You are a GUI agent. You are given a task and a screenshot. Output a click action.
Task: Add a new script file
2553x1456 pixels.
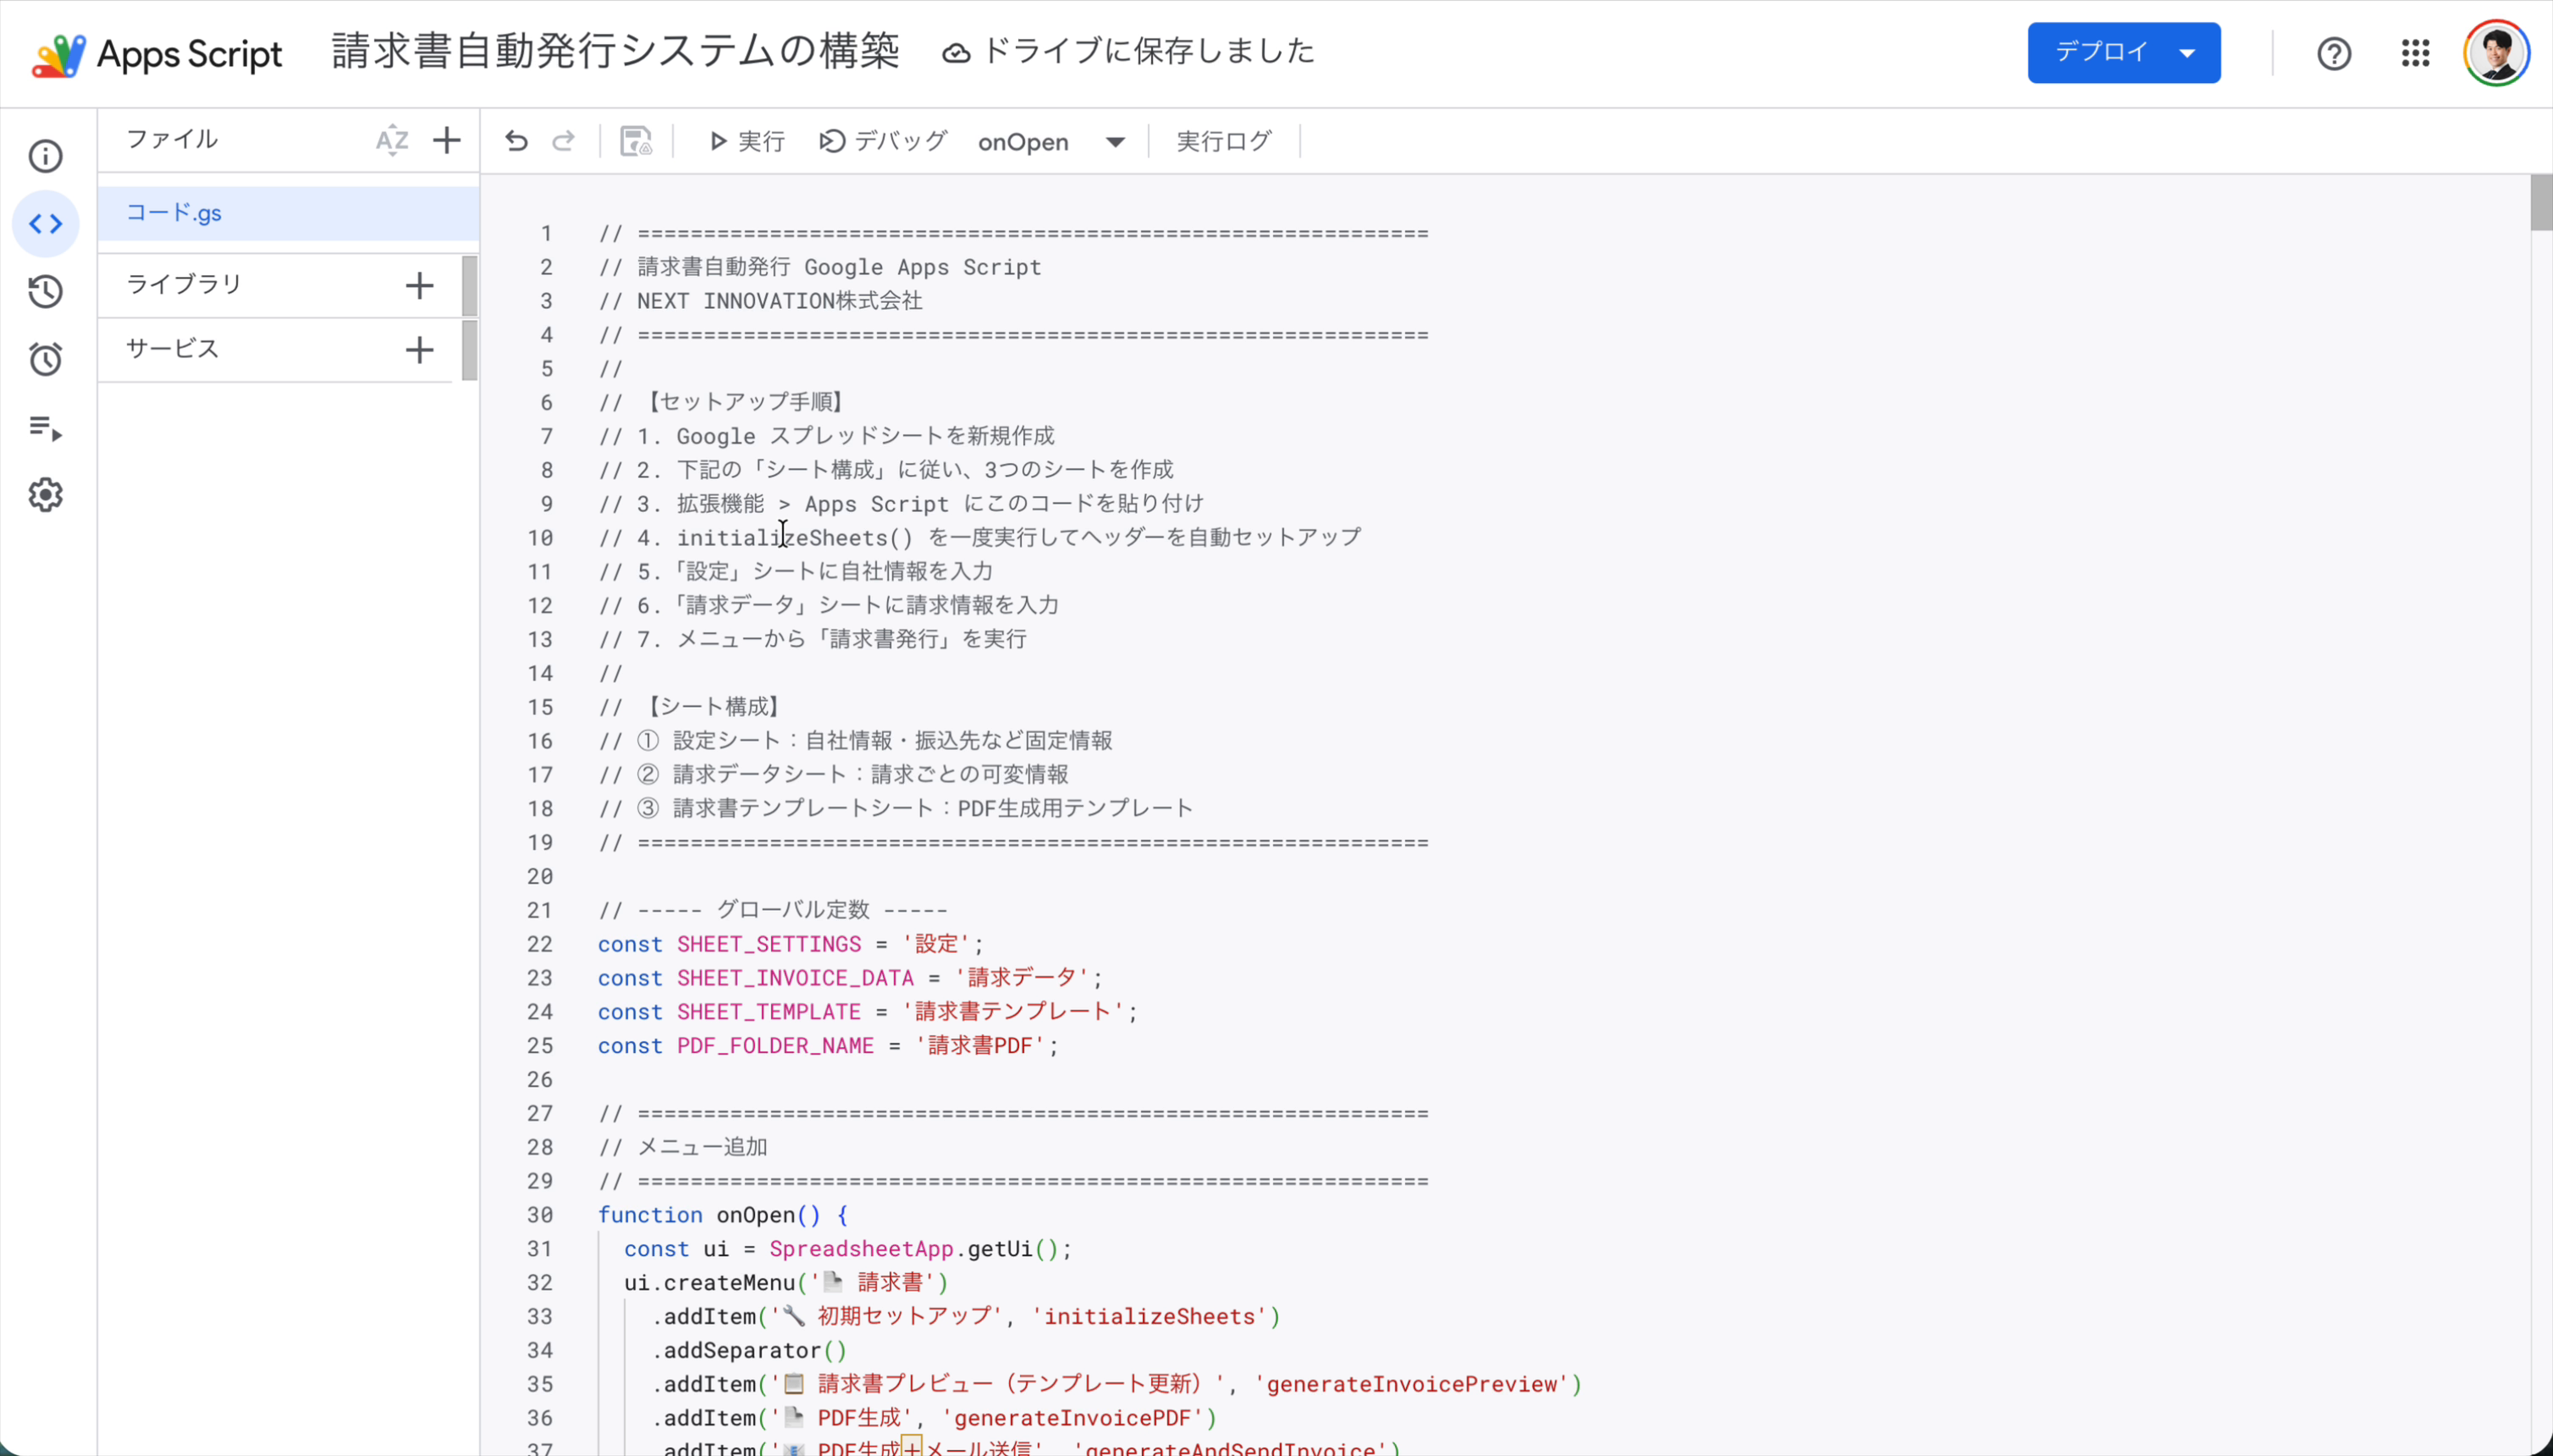tap(446, 140)
